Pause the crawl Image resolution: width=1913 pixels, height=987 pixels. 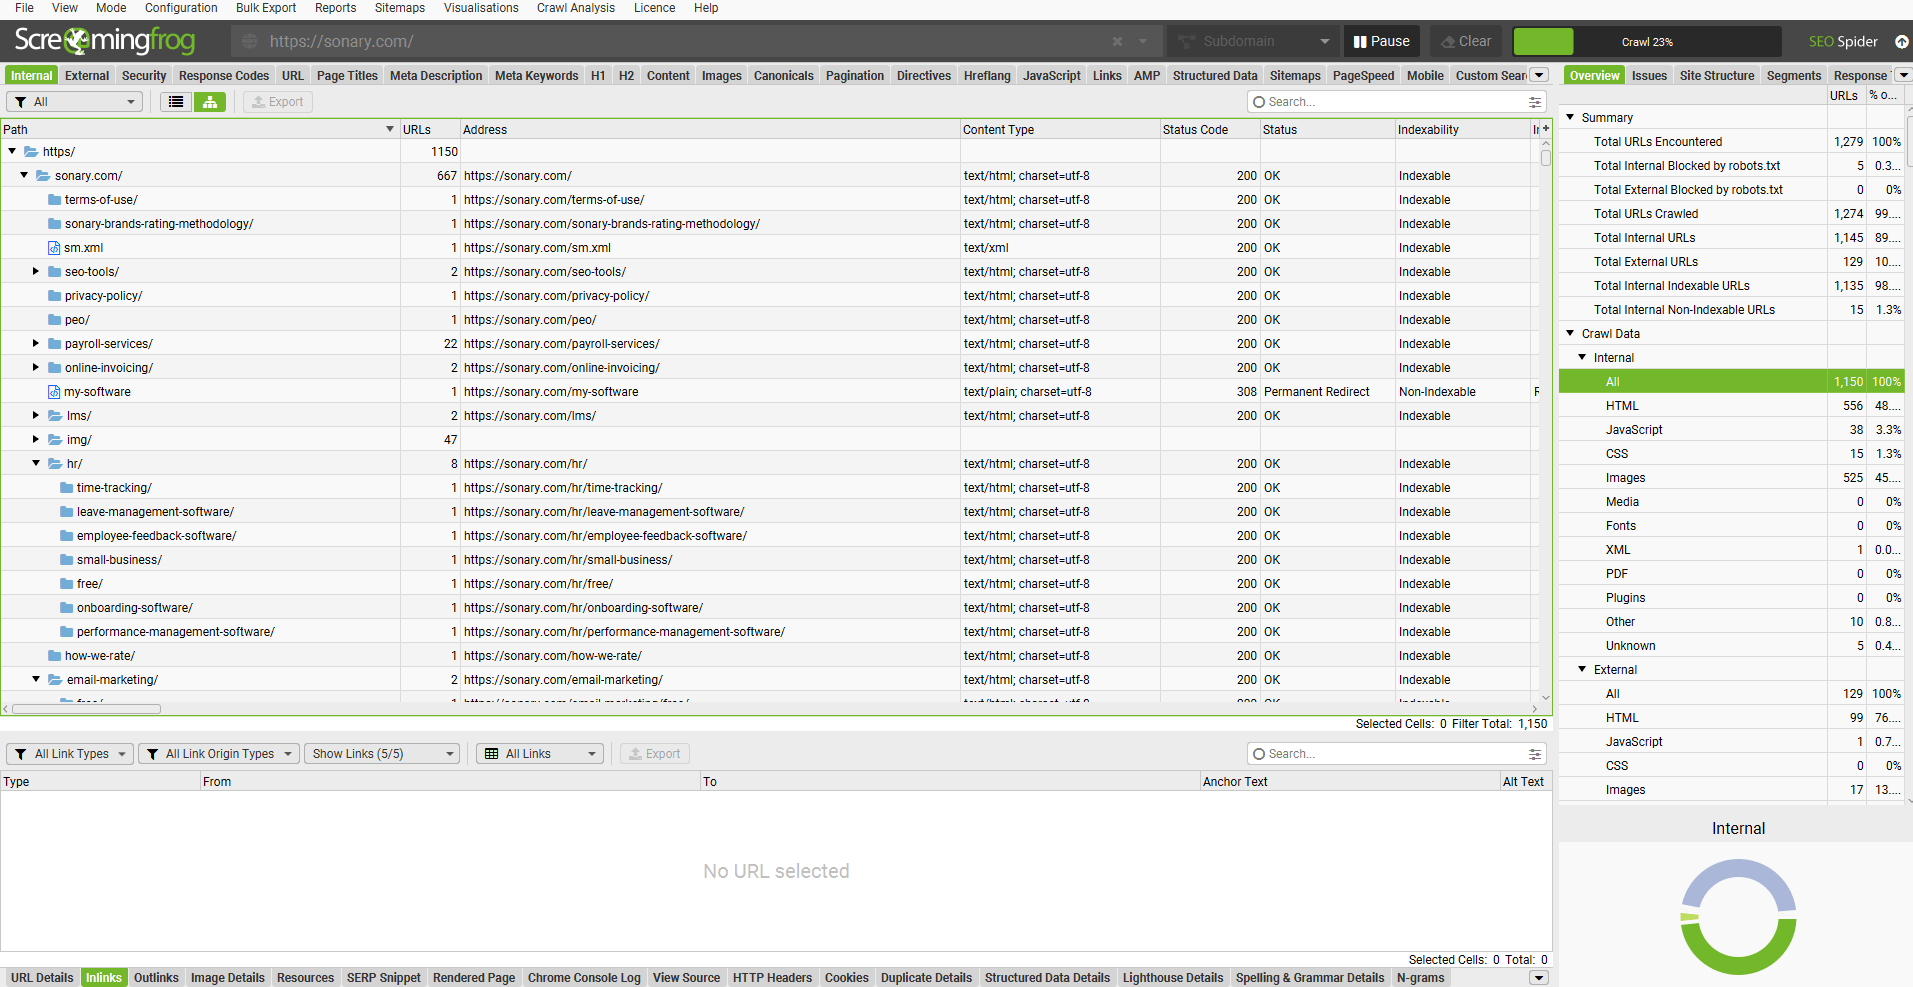tap(1381, 41)
